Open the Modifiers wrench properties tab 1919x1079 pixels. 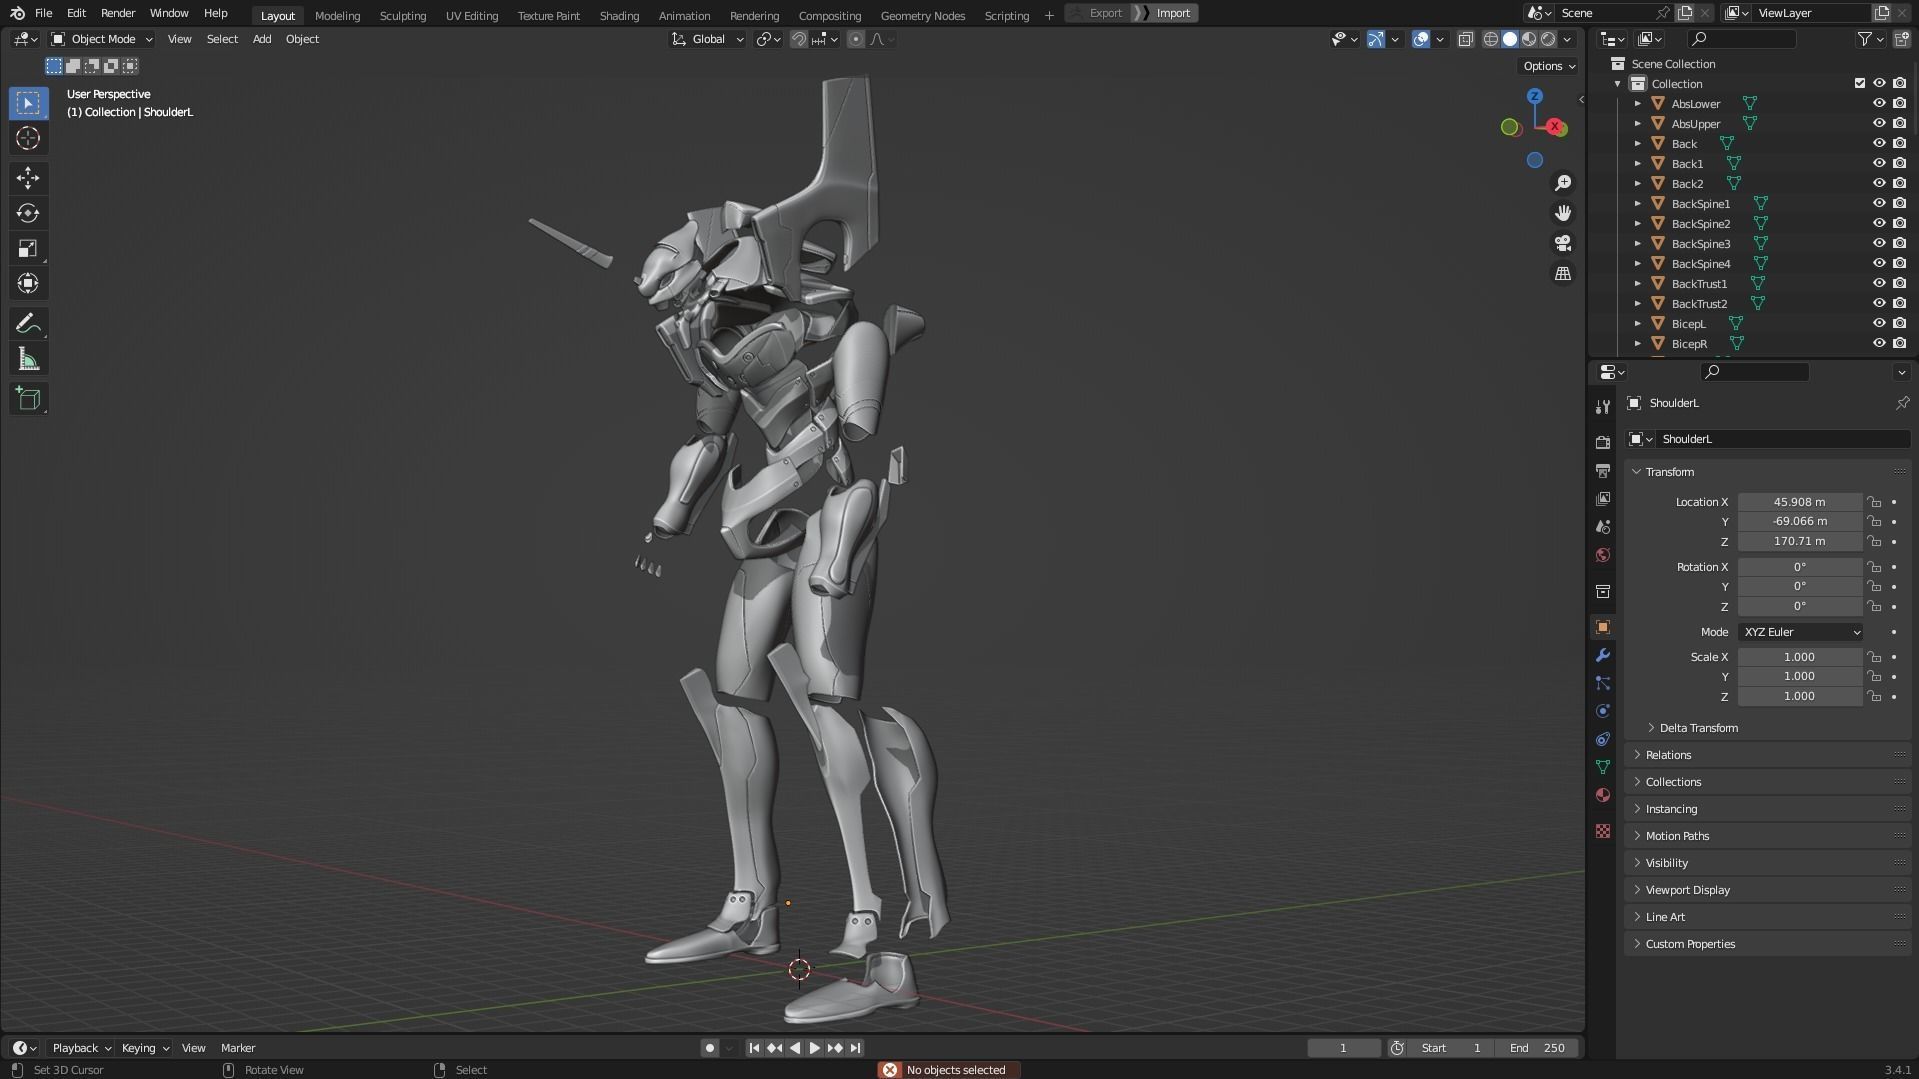pos(1603,655)
